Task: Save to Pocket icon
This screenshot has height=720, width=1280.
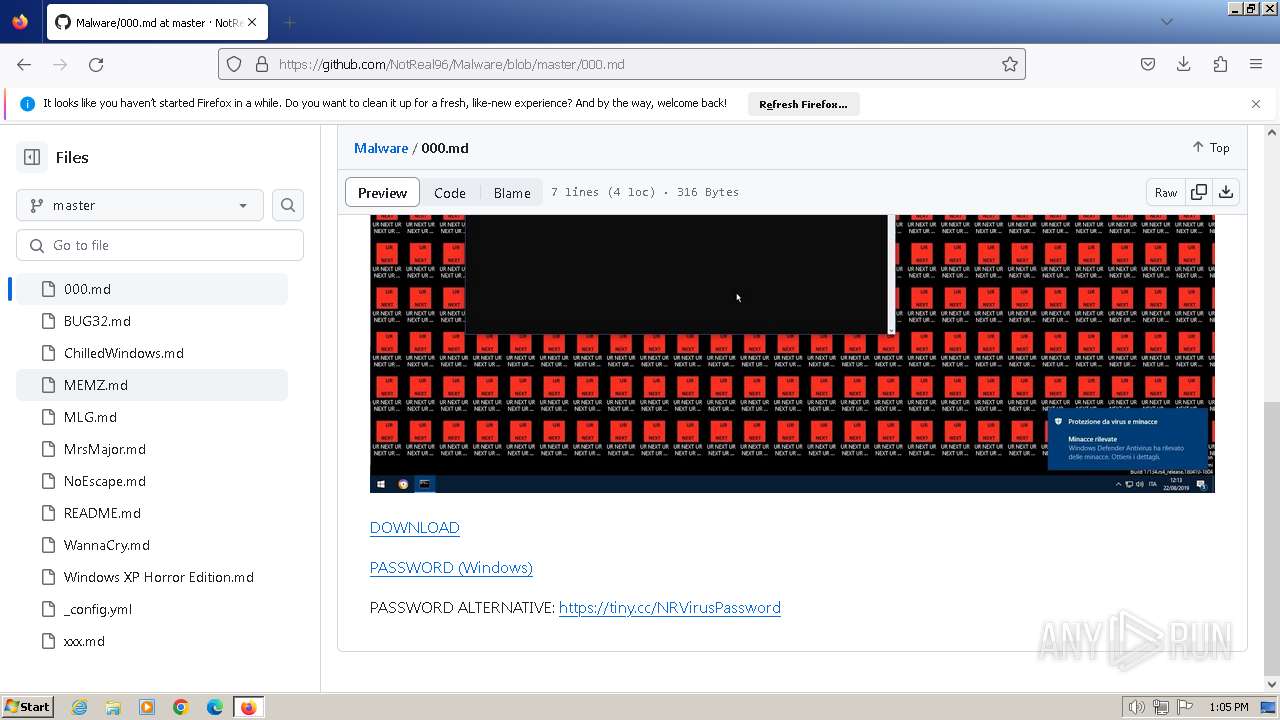Action: click(1148, 64)
